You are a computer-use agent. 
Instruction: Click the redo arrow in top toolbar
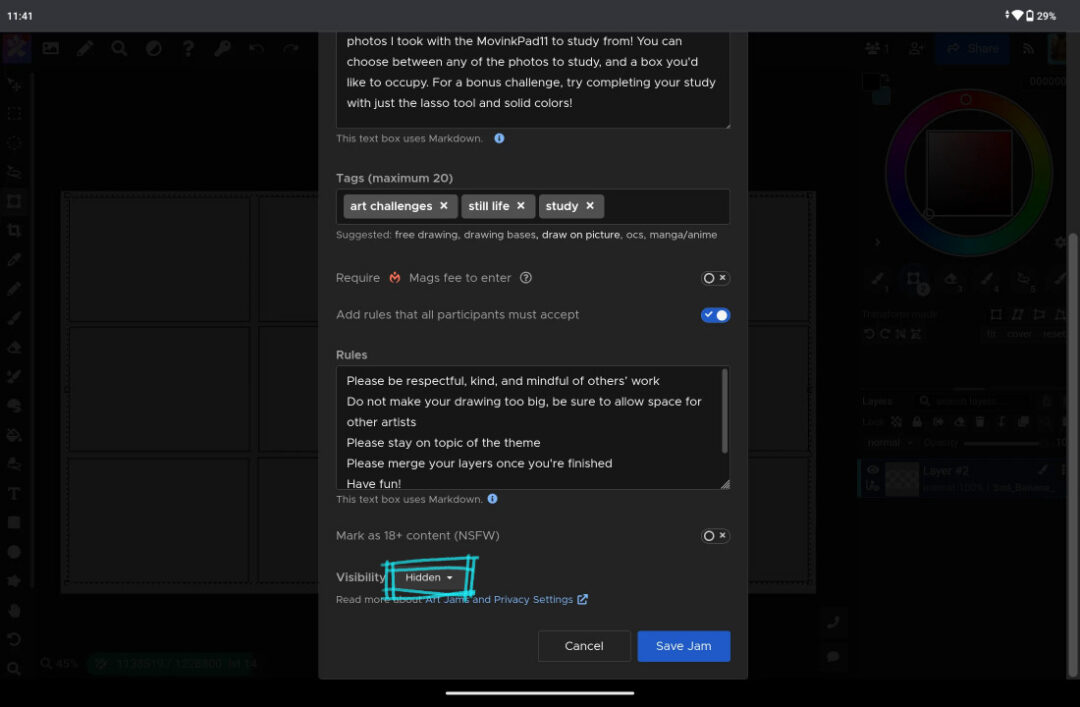point(291,48)
